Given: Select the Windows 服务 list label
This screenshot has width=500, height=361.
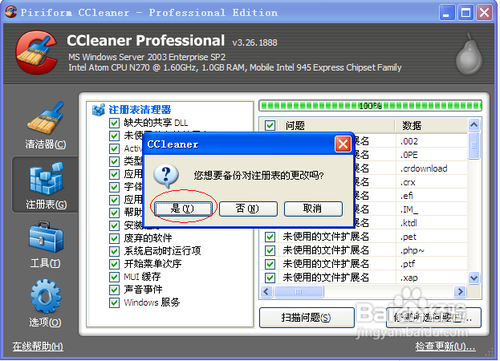Looking at the screenshot, I should point(152,302).
